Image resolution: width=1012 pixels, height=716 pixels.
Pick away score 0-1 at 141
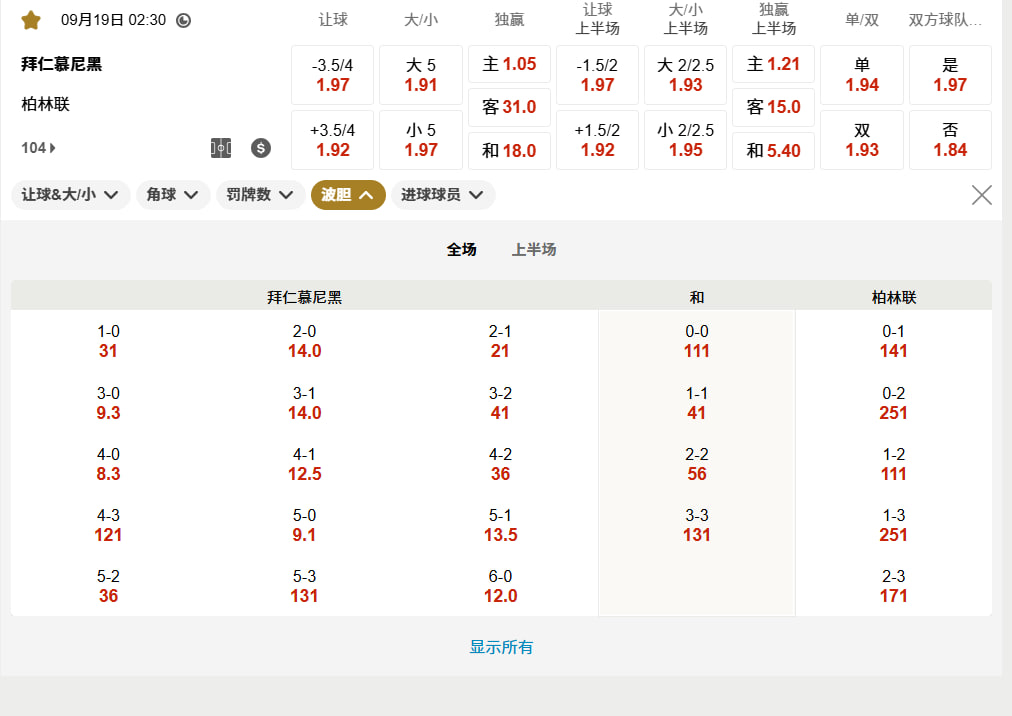[894, 341]
